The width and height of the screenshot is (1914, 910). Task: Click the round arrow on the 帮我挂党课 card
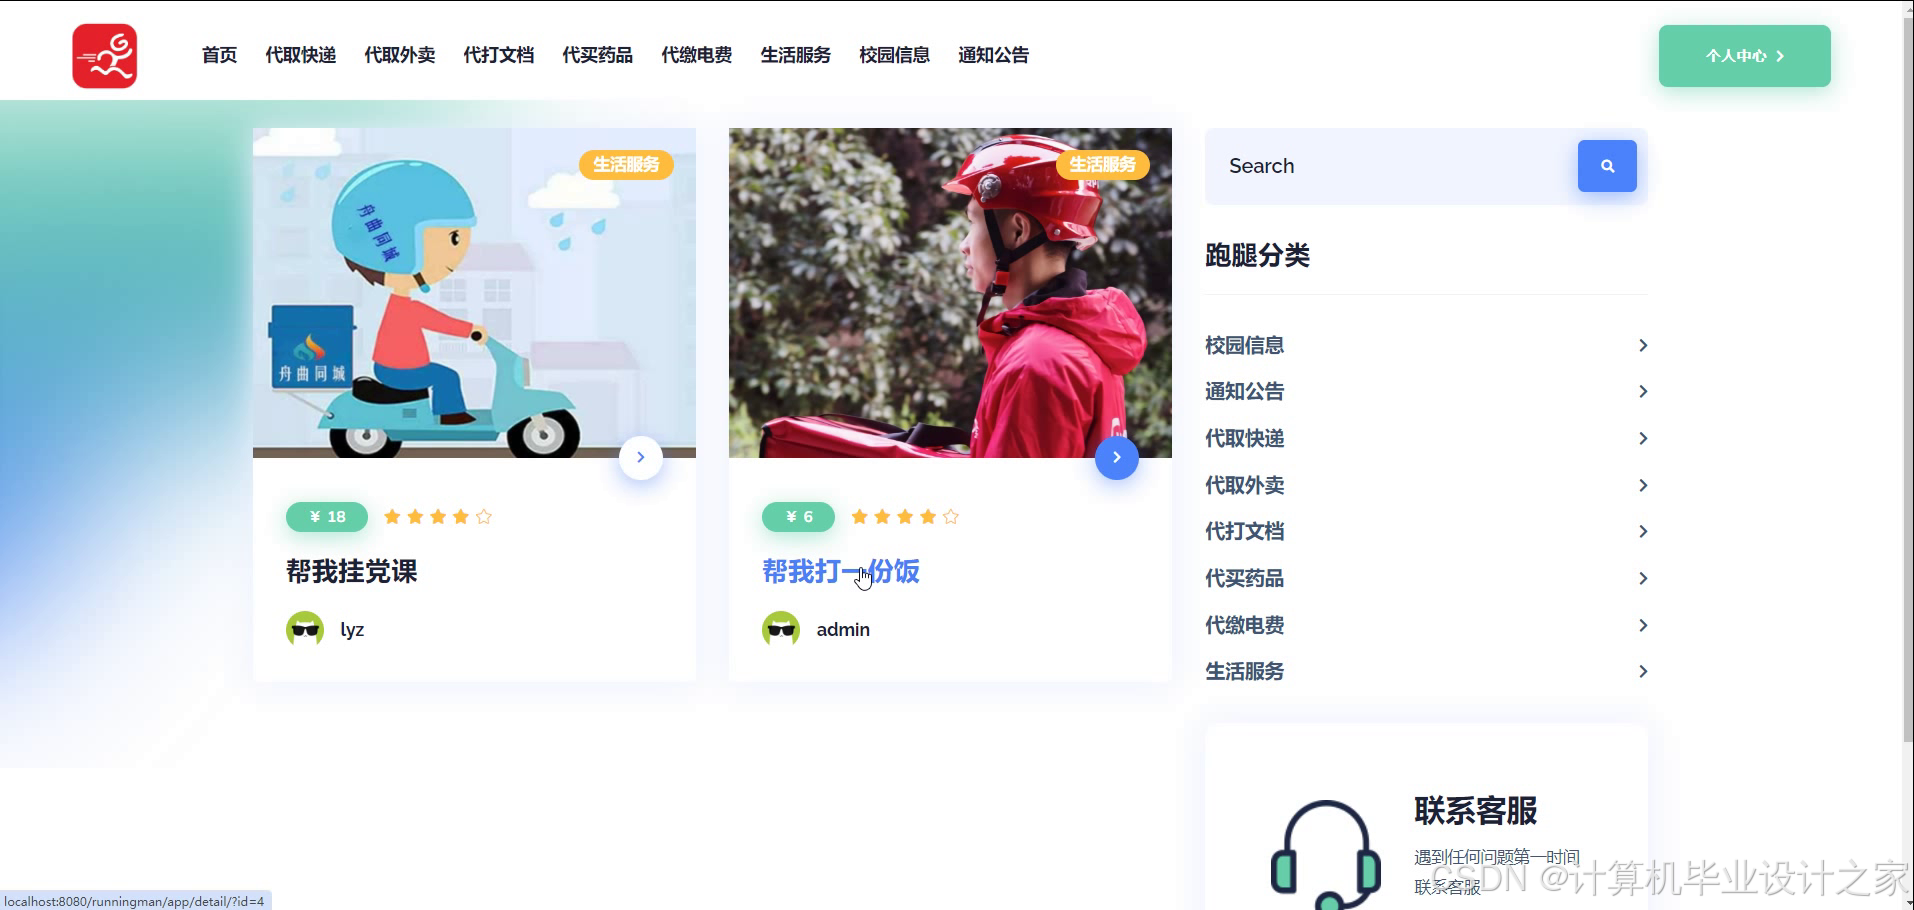coord(641,458)
